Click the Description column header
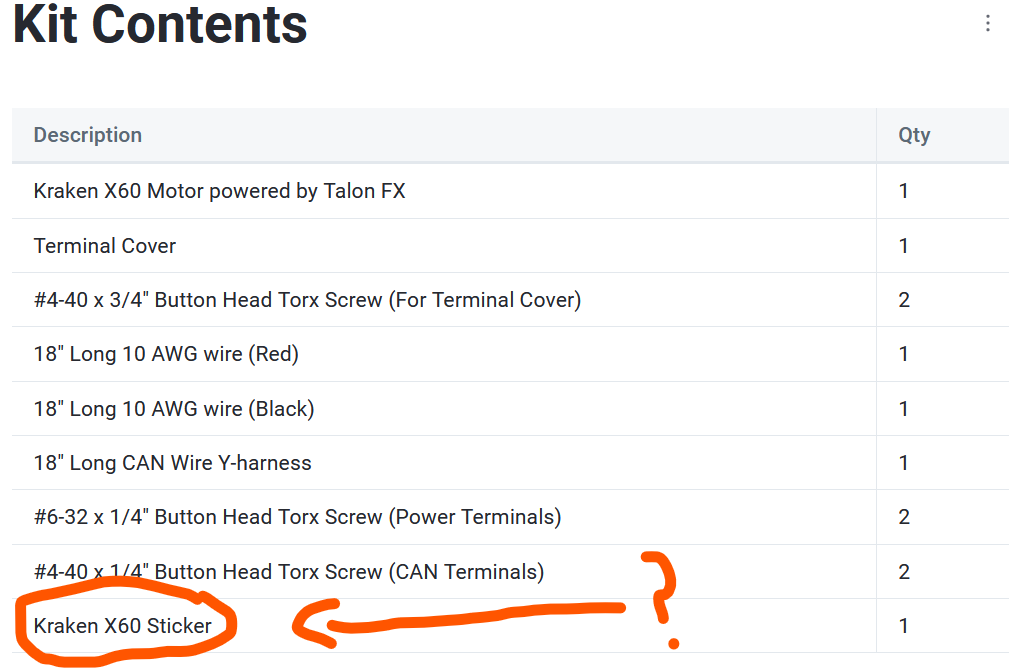The image size is (1027, 671). (x=88, y=135)
